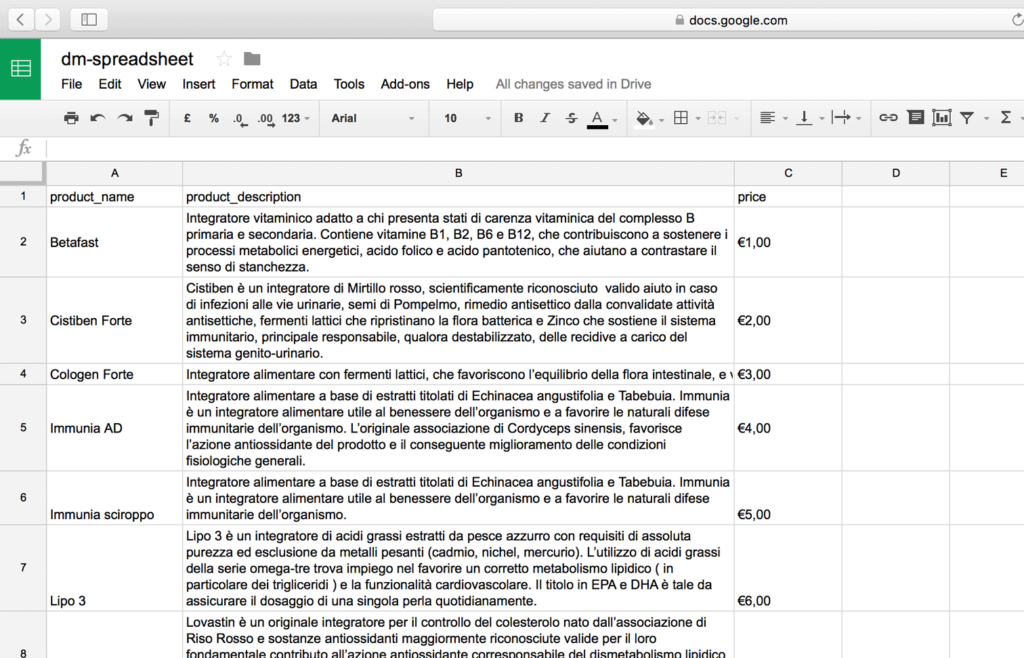The width and height of the screenshot is (1024, 658).
Task: Click the select-all corner box
Action: click(x=22, y=173)
